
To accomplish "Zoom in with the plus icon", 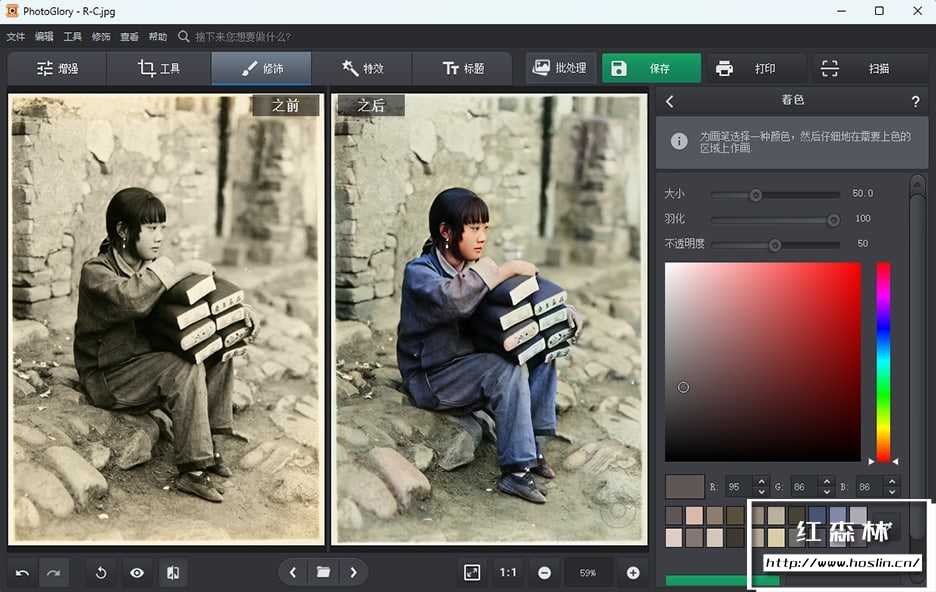I will point(633,573).
